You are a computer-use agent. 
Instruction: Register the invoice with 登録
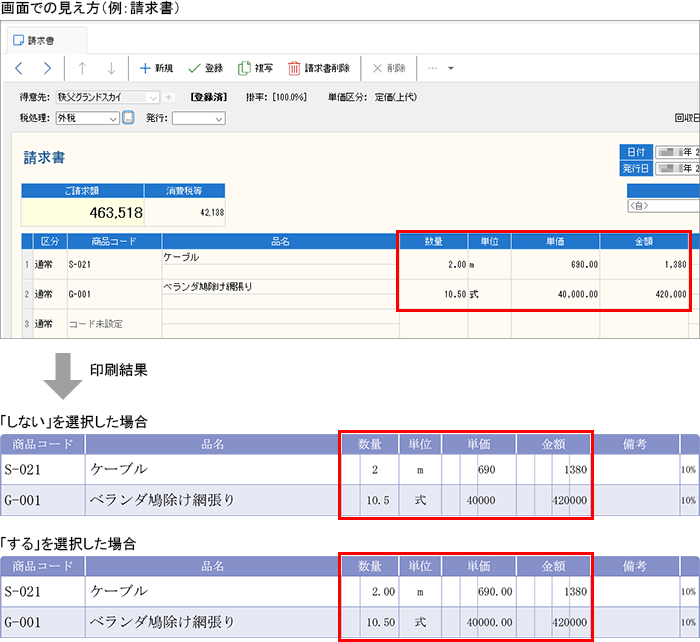(x=206, y=68)
